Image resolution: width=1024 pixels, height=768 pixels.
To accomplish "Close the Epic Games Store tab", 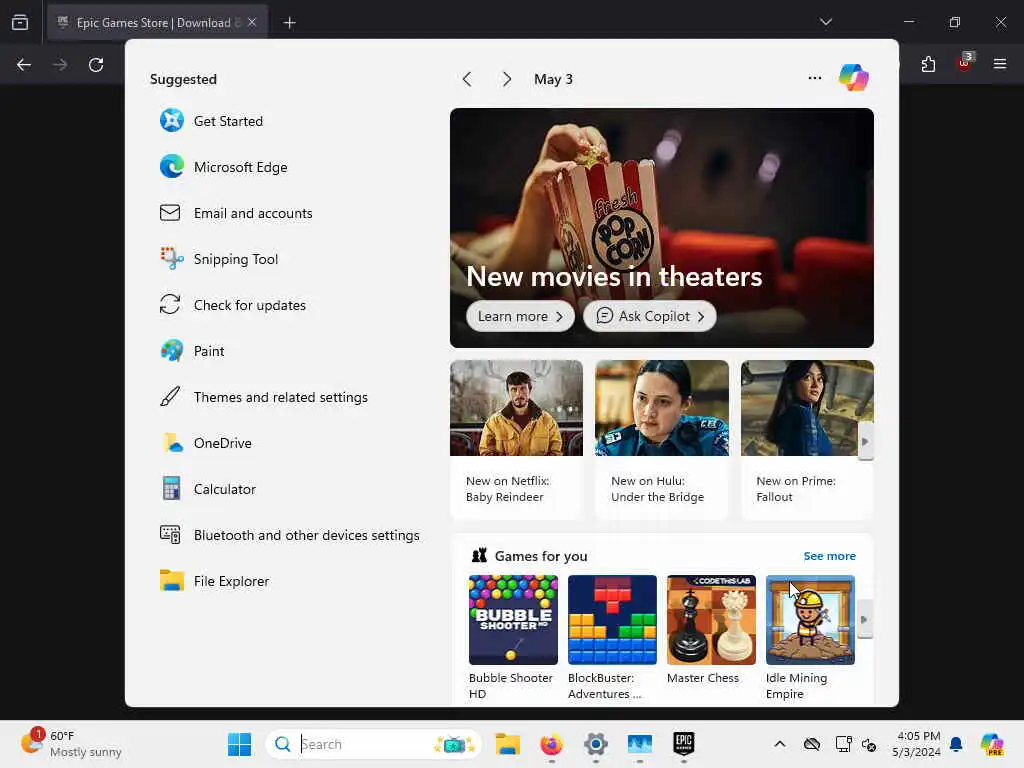I will point(252,23).
